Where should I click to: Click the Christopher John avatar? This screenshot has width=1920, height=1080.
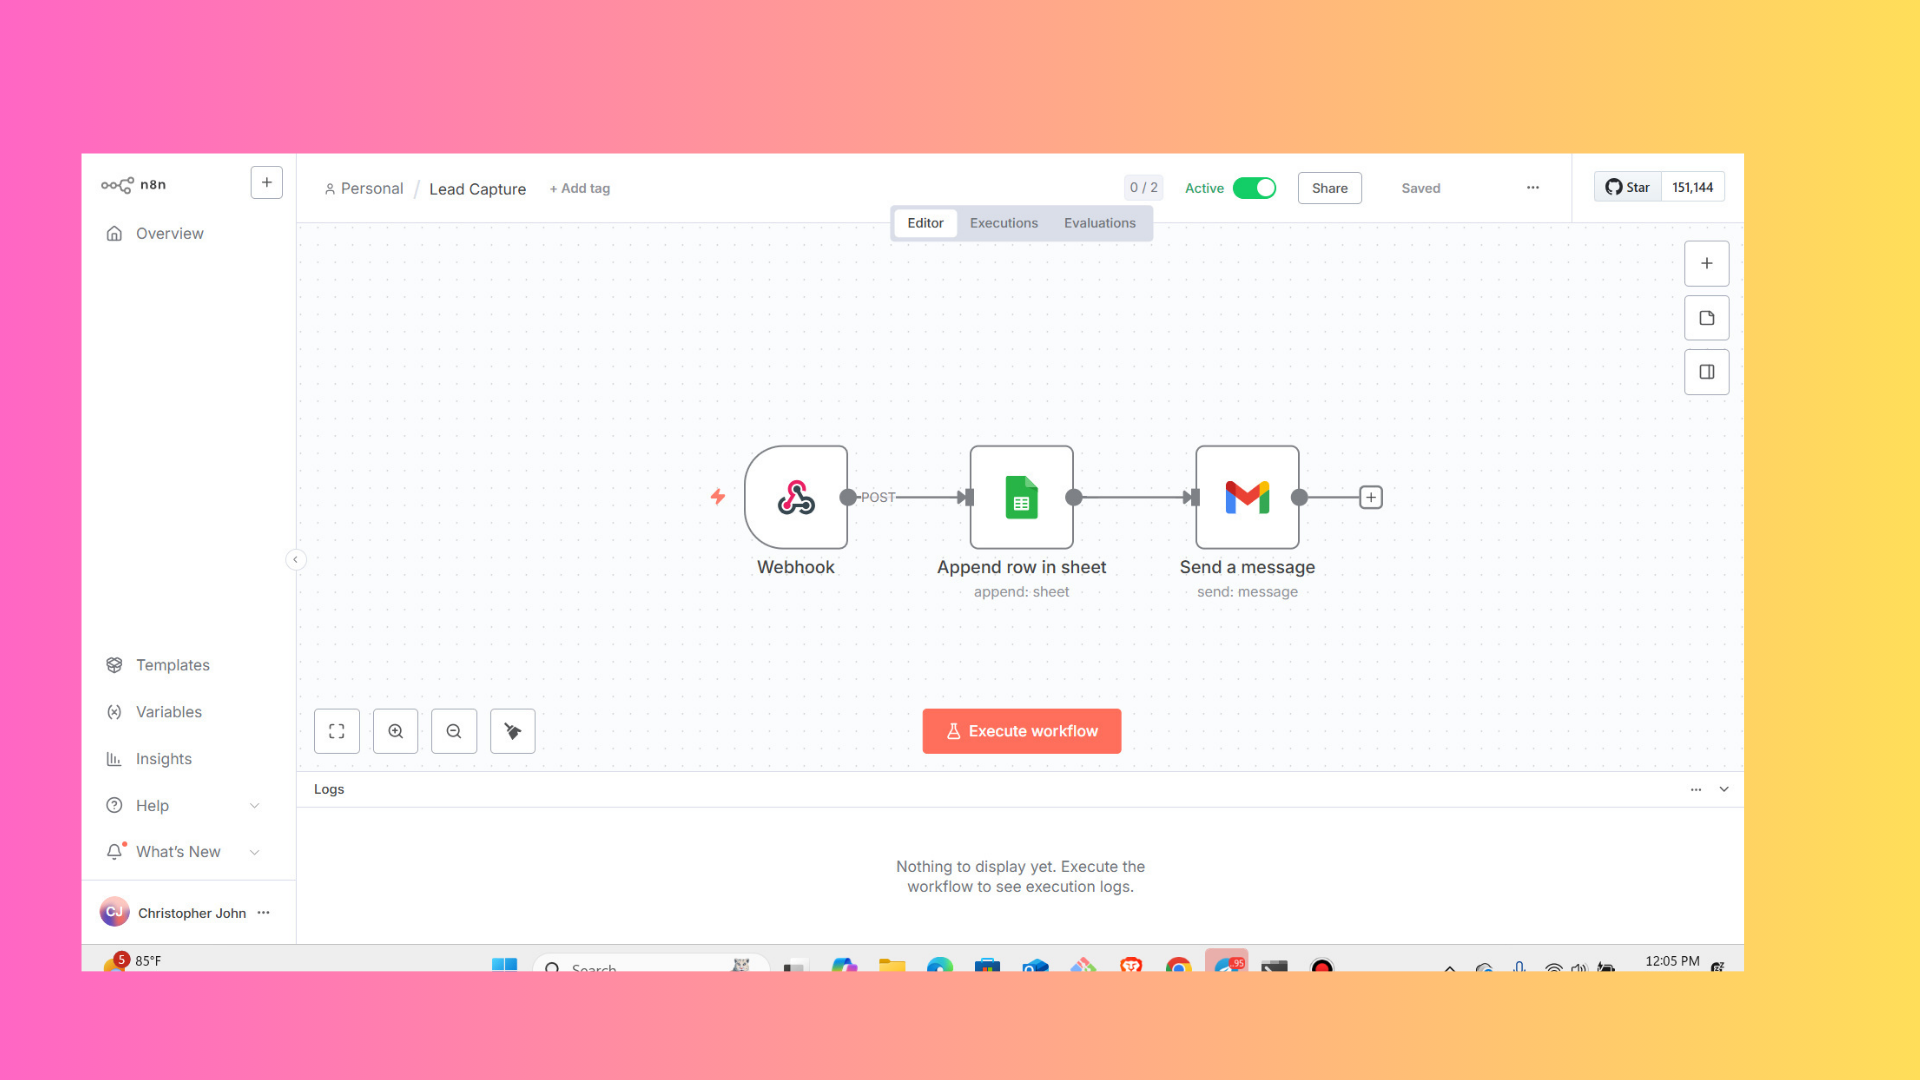tap(114, 912)
